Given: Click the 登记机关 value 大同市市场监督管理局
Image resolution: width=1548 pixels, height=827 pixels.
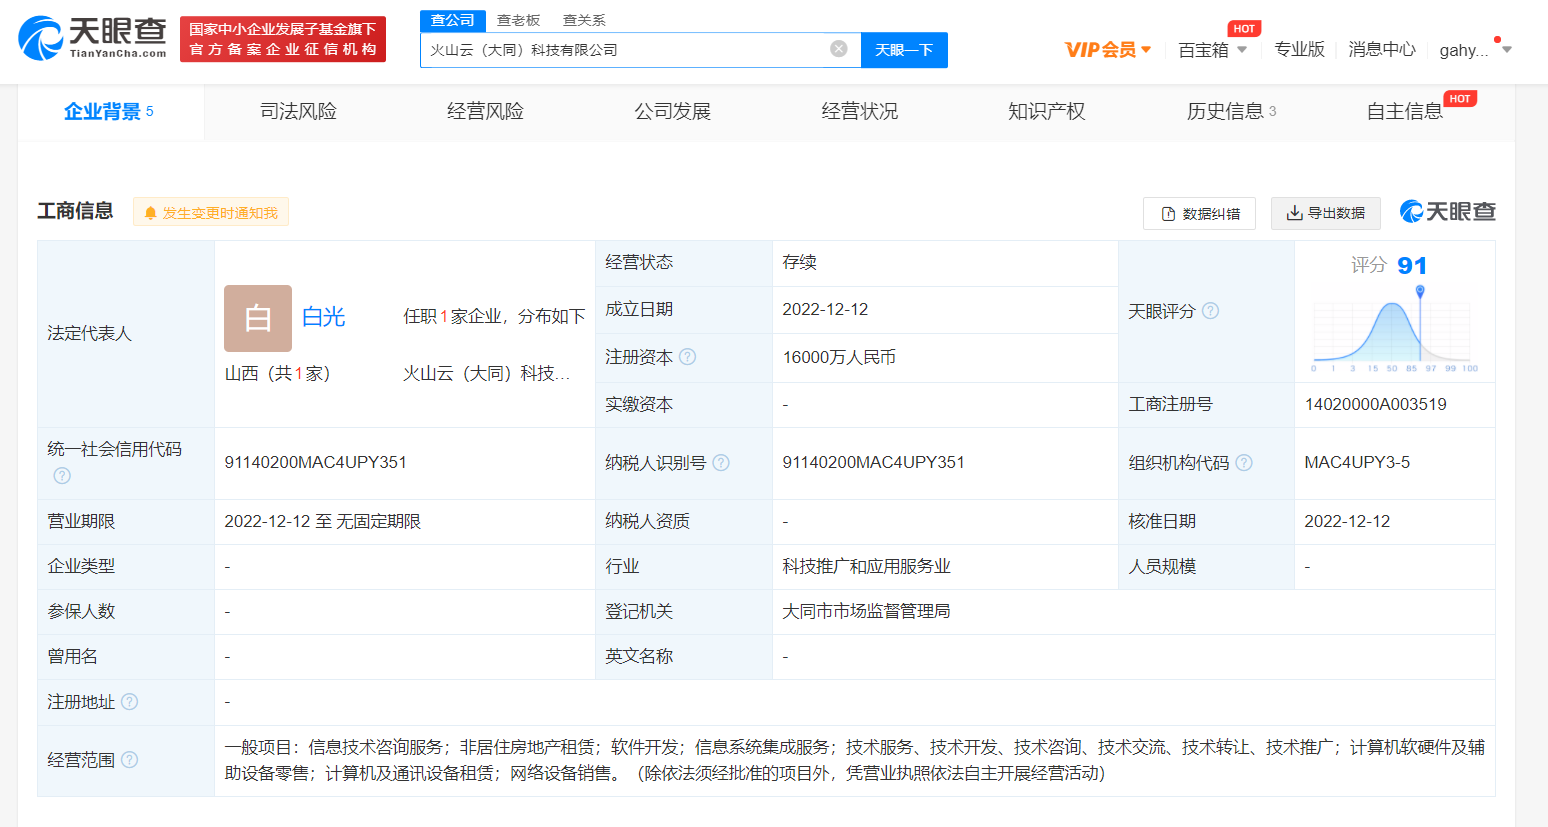Looking at the screenshot, I should 866,611.
